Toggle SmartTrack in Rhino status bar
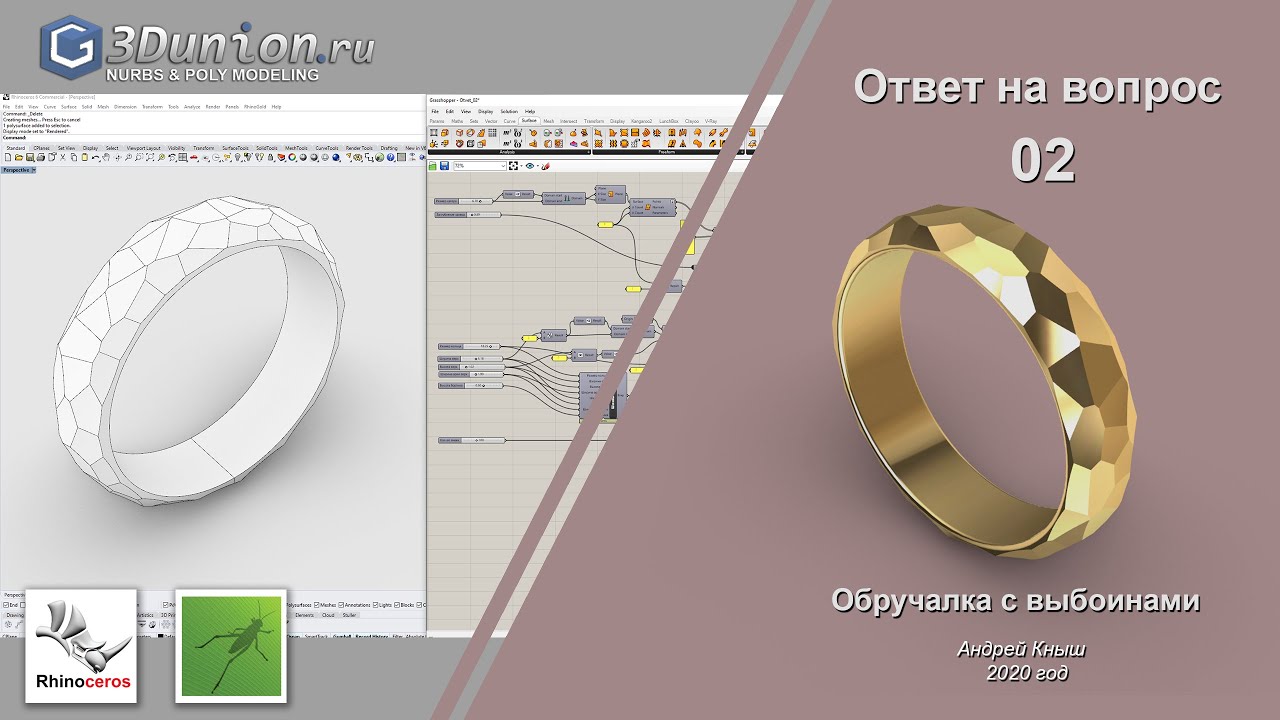Image resolution: width=1280 pixels, height=720 pixels. coord(316,636)
